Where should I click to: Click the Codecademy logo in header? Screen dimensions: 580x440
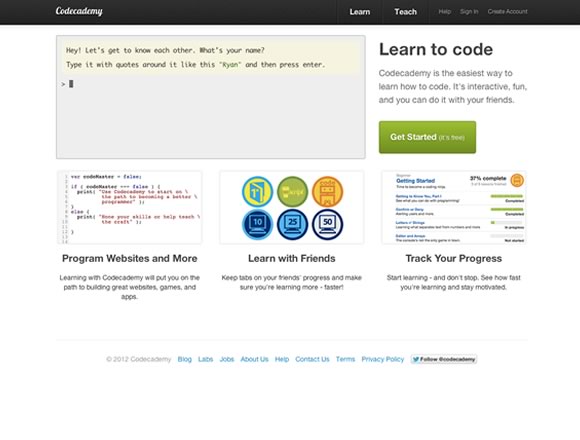(79, 11)
